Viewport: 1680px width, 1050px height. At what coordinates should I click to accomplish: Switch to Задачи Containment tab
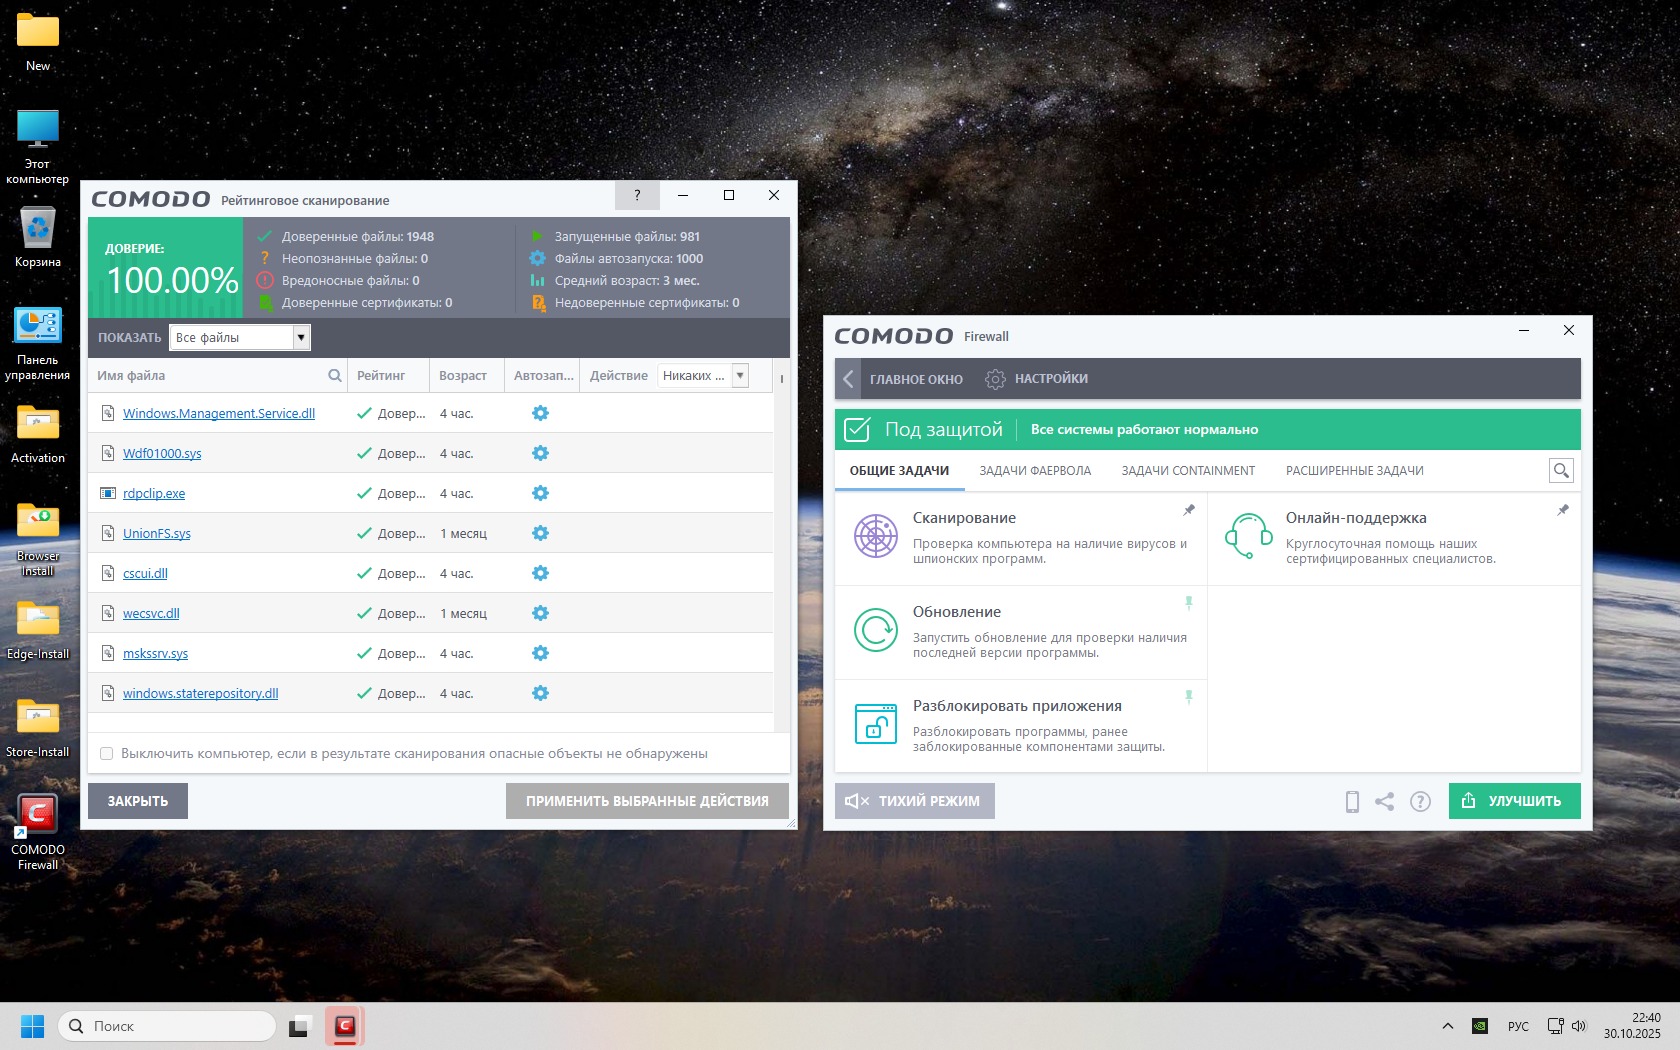pos(1188,471)
